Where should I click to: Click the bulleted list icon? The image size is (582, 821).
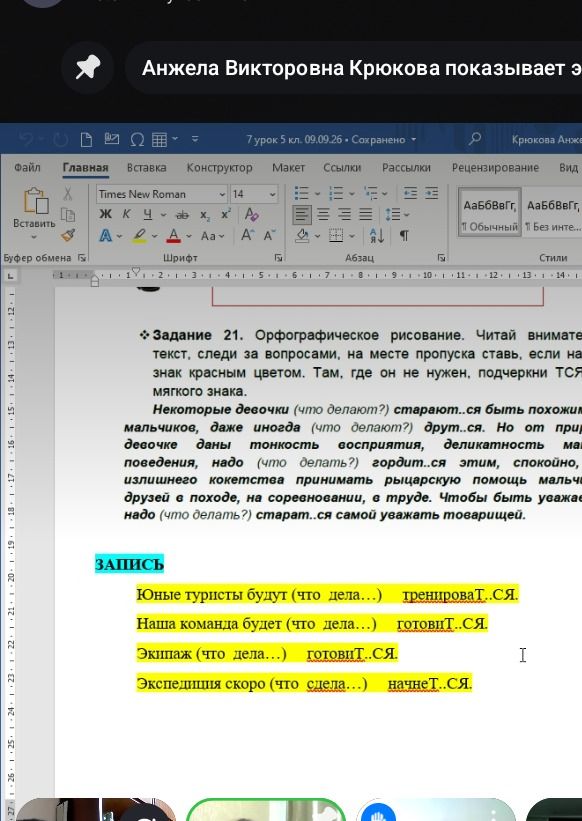coord(301,194)
